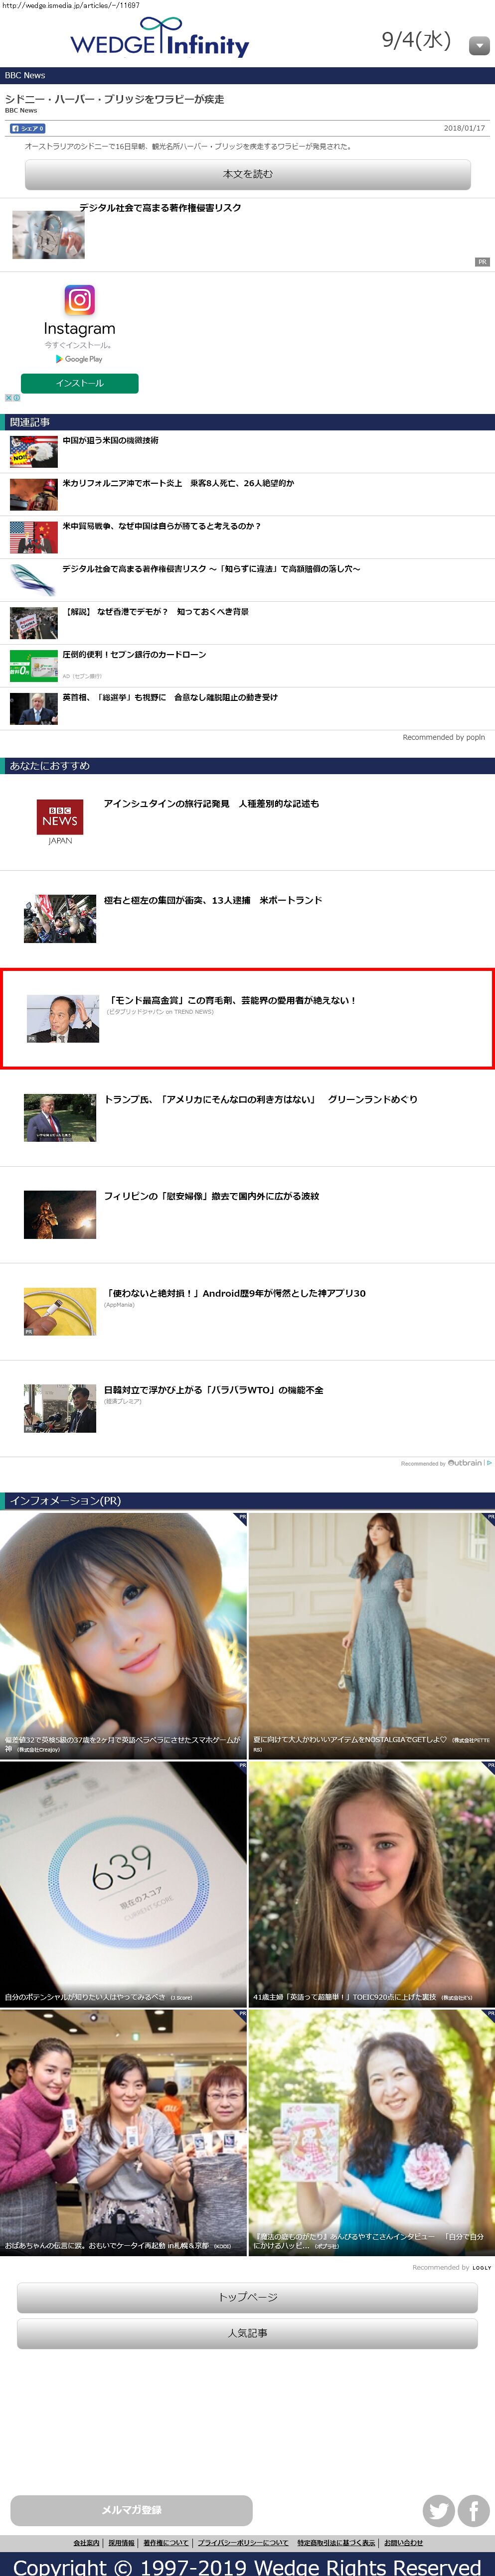Click BBC News Japan logo thumbnail

pos(60,821)
